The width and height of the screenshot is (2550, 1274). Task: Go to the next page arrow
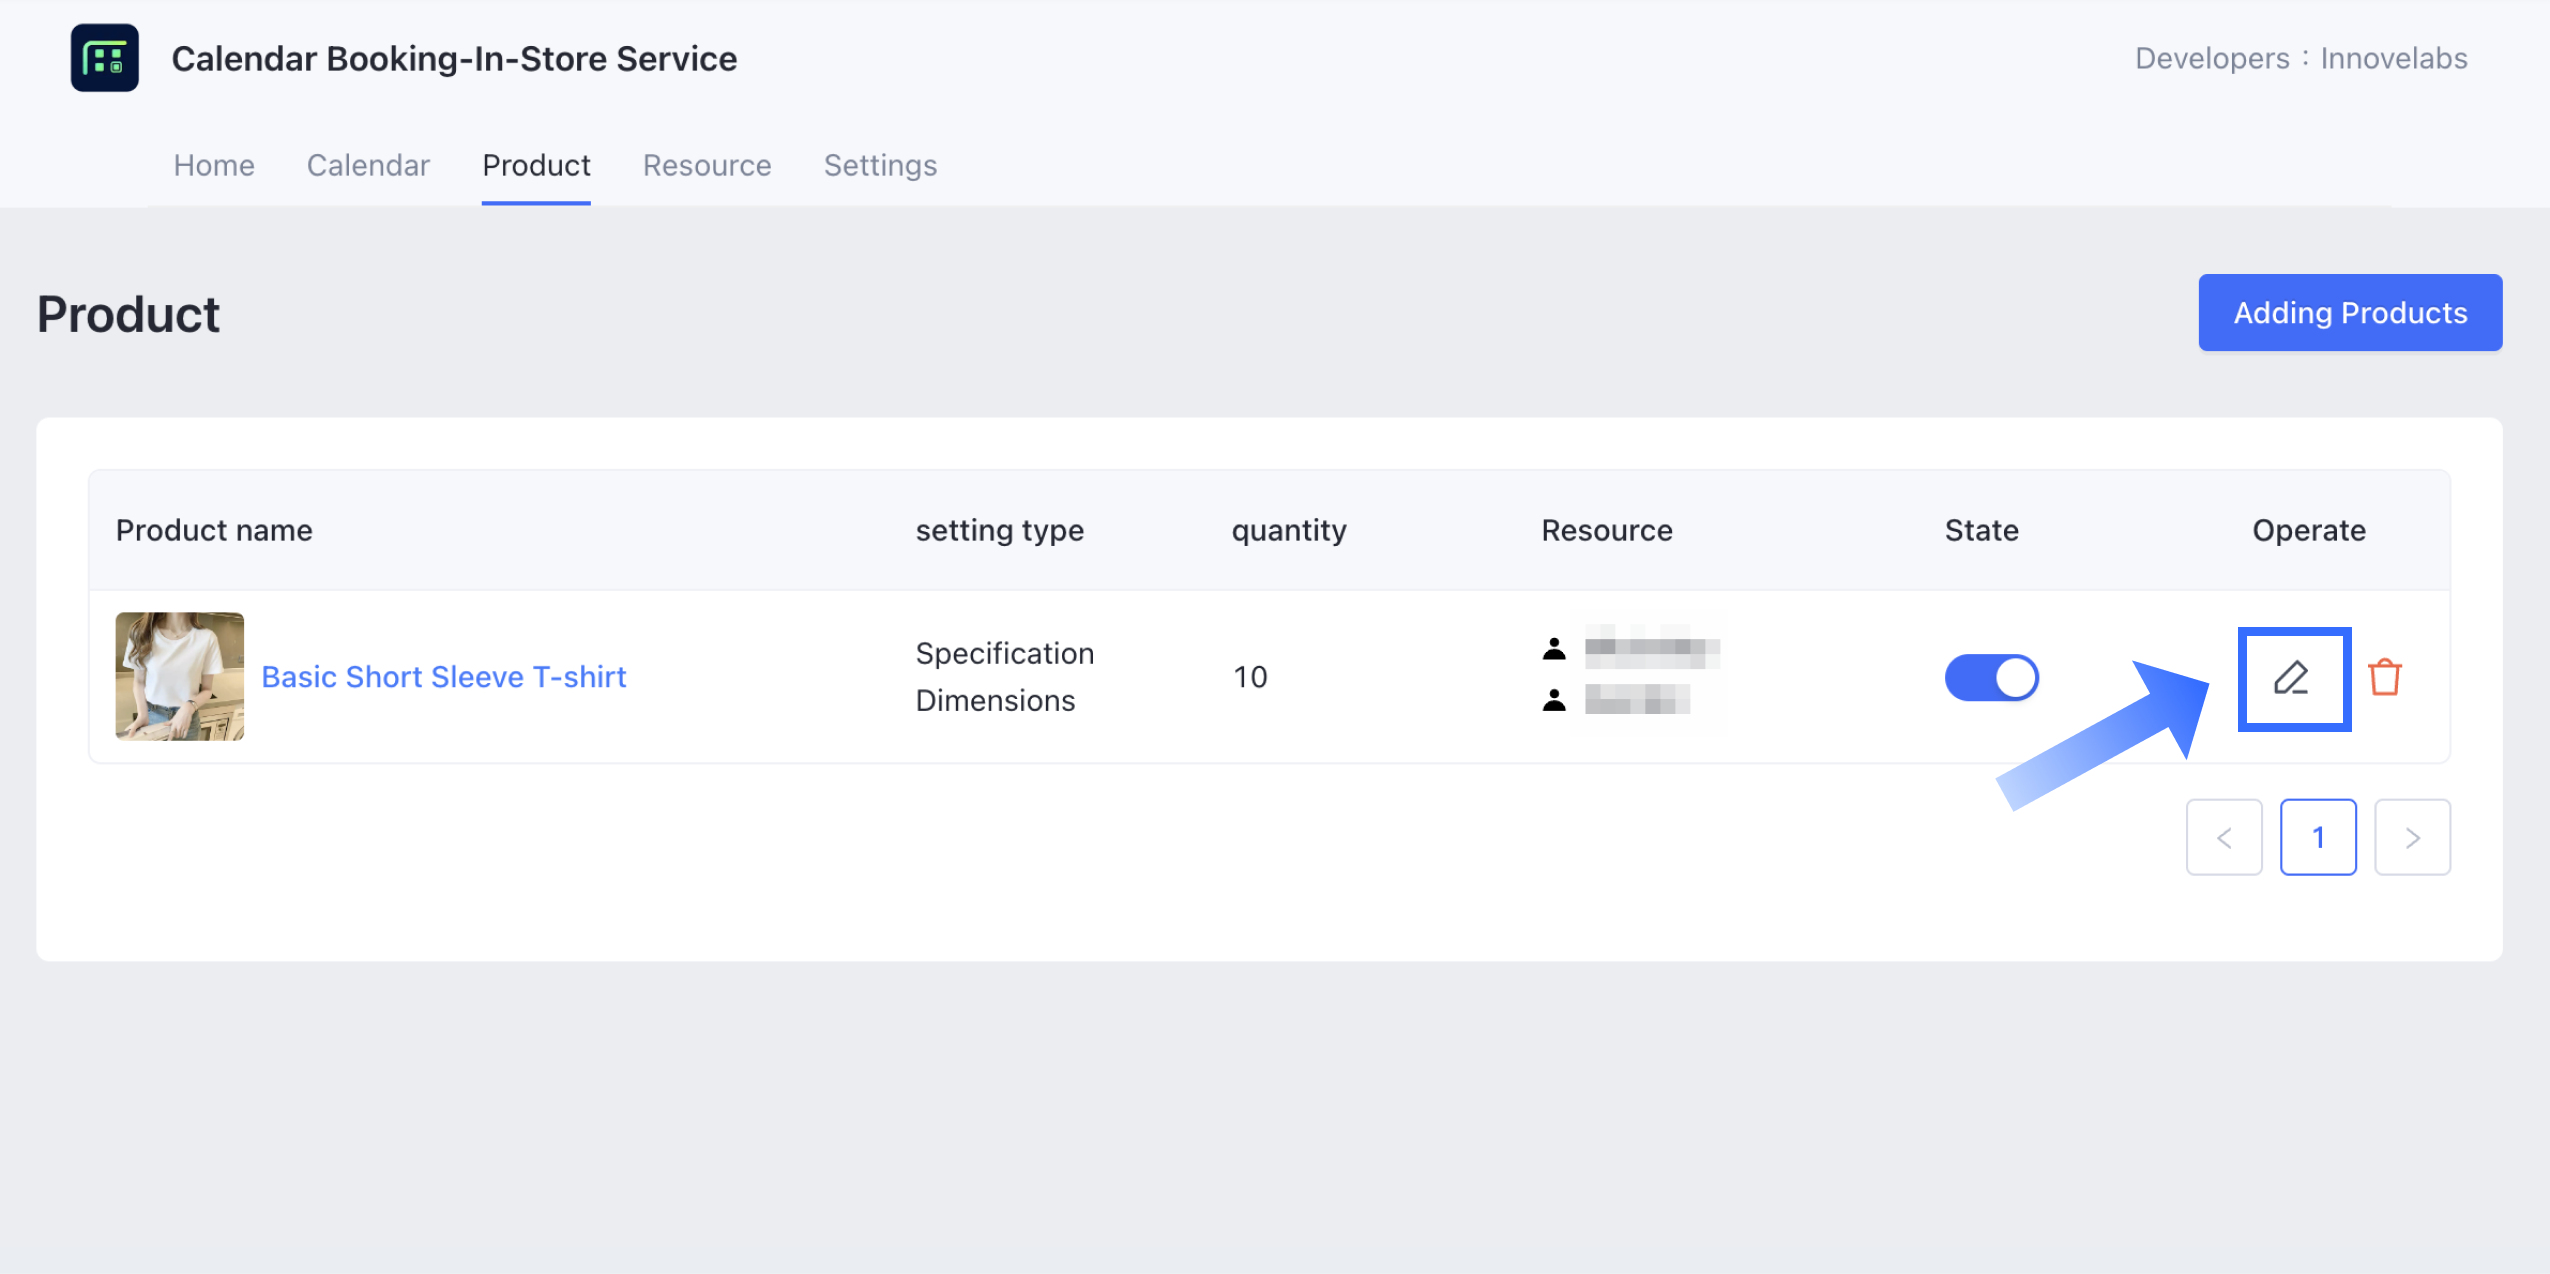coord(2411,837)
